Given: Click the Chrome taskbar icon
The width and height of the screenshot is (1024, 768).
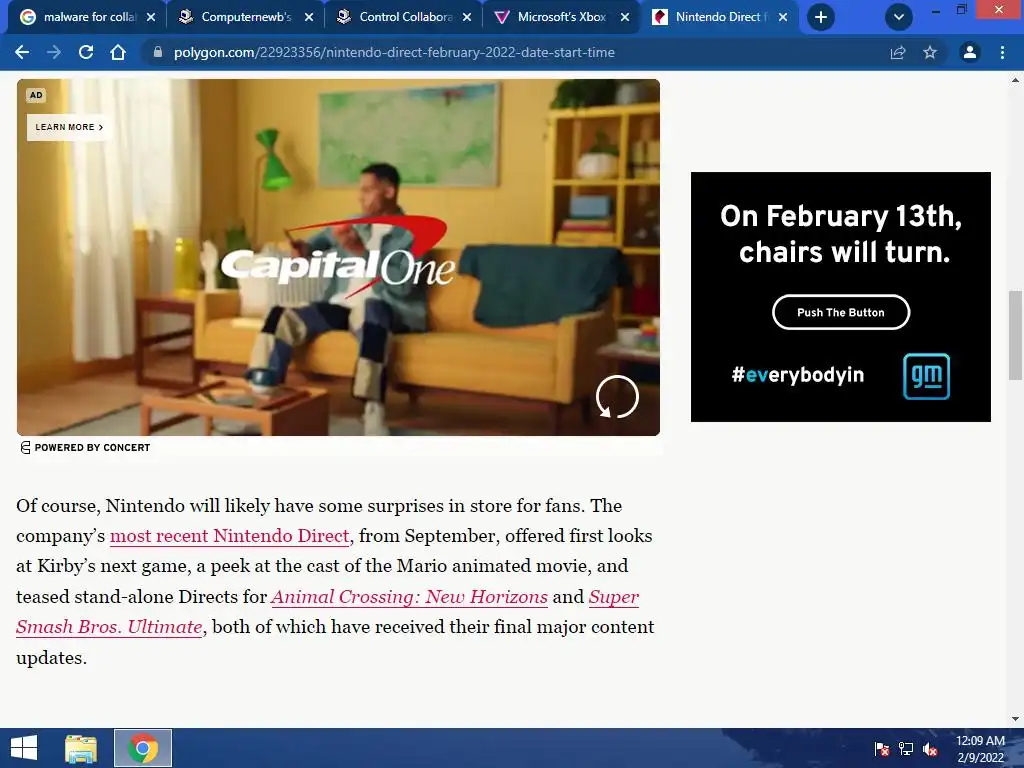Looking at the screenshot, I should click(x=142, y=748).
